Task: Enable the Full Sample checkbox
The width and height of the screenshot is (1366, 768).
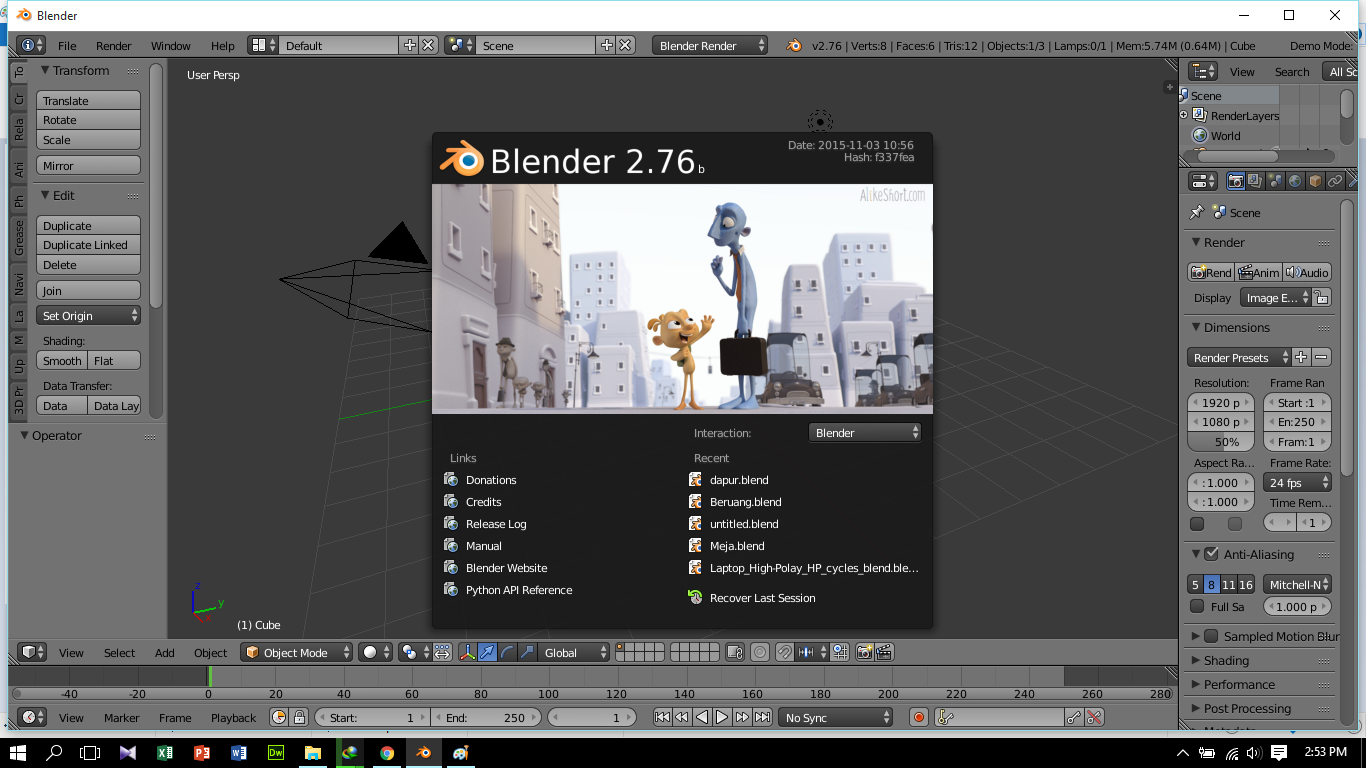Action: [1197, 606]
